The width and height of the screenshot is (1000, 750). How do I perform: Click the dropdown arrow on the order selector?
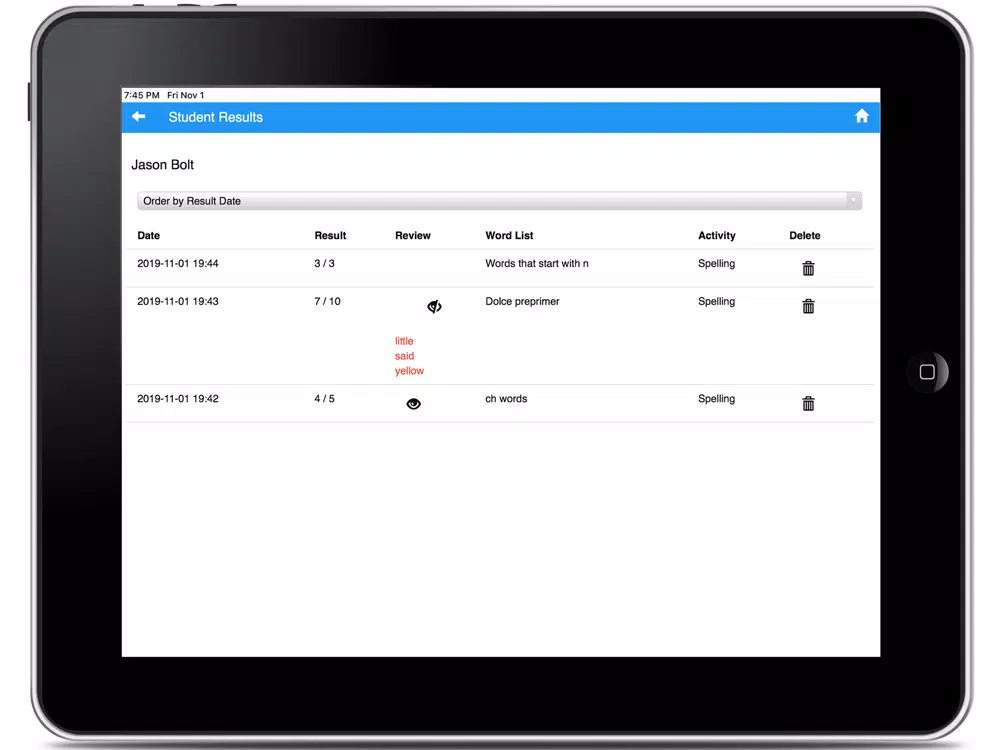(x=853, y=201)
